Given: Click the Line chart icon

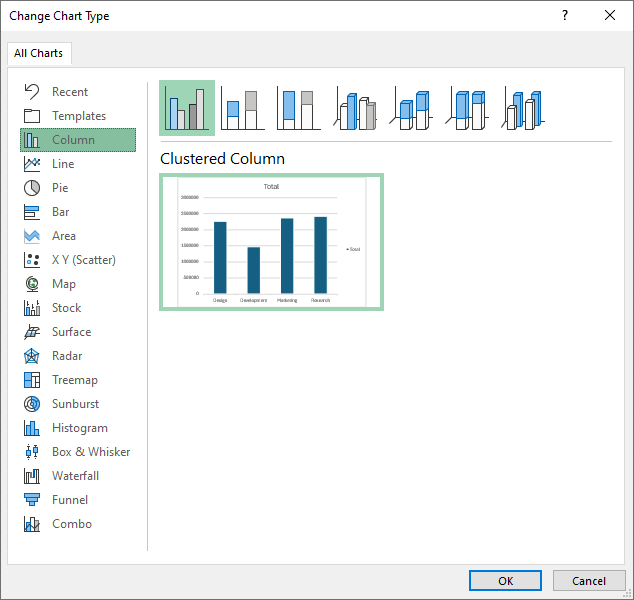Looking at the screenshot, I should (32, 164).
